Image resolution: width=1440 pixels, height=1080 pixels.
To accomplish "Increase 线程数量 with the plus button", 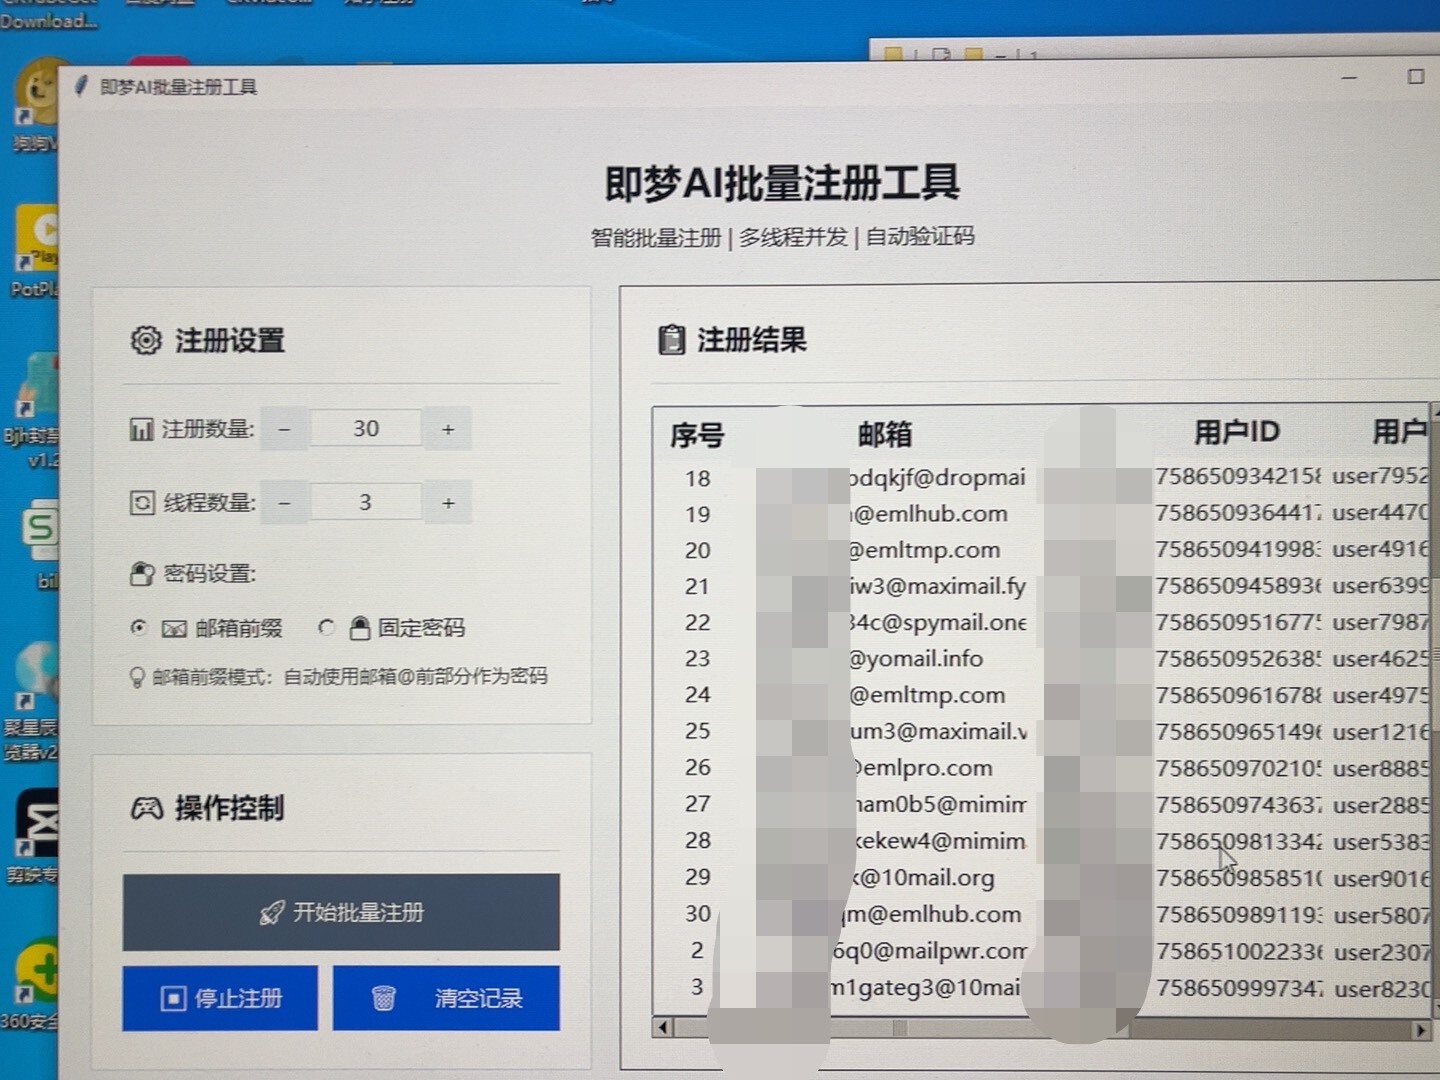I will 448,502.
